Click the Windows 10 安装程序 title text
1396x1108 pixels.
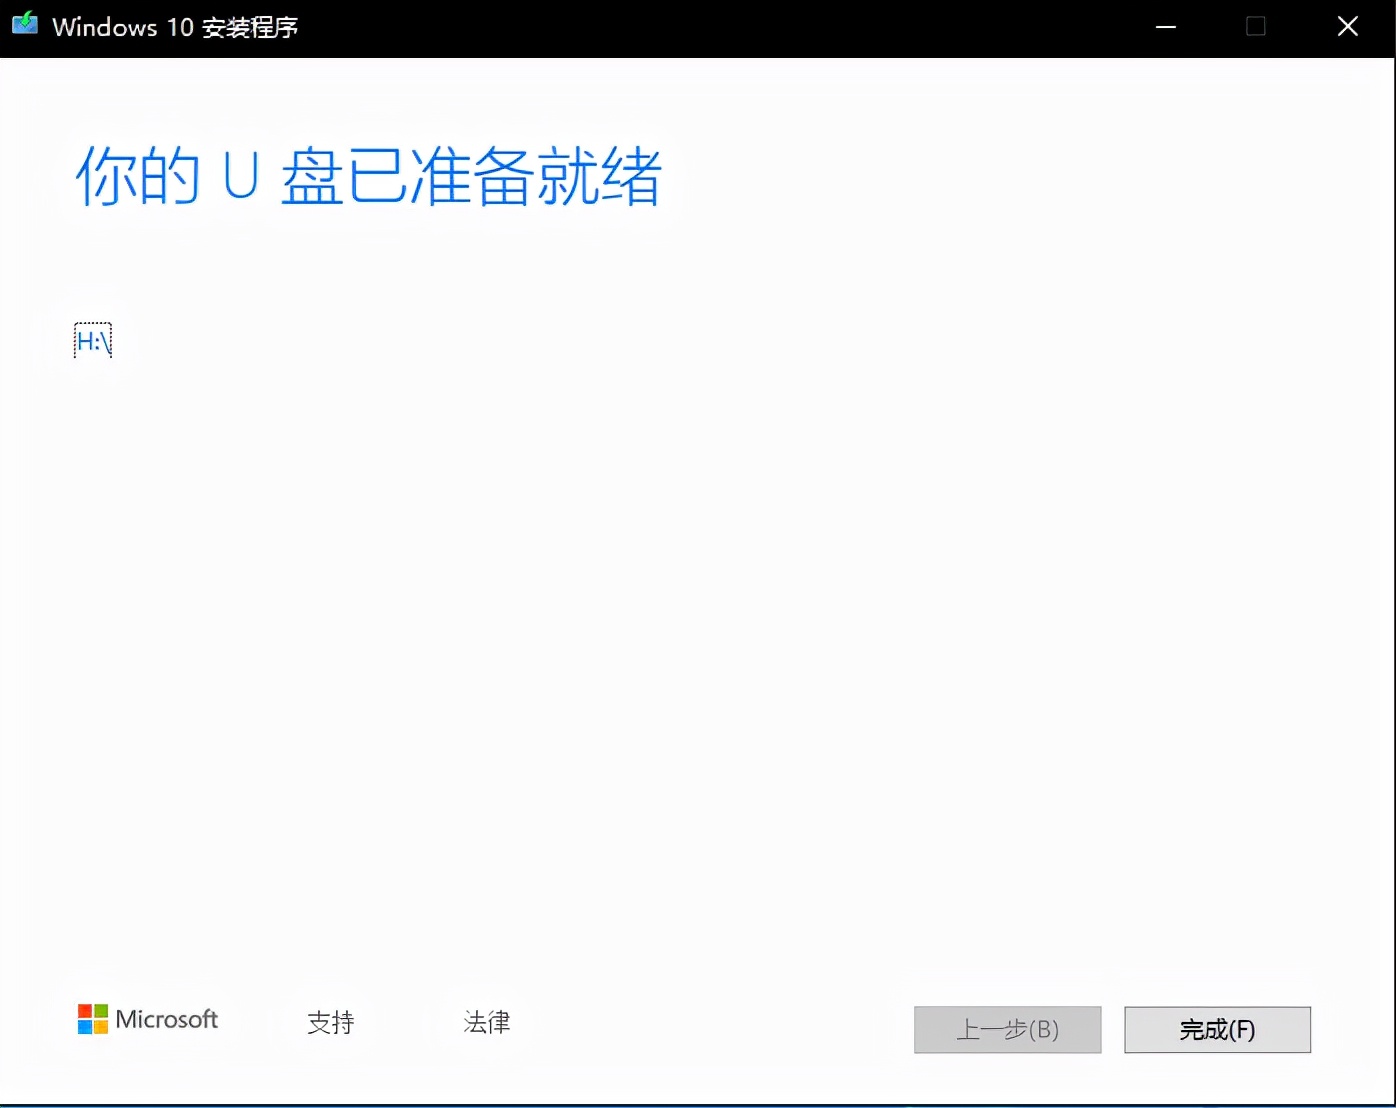(177, 27)
